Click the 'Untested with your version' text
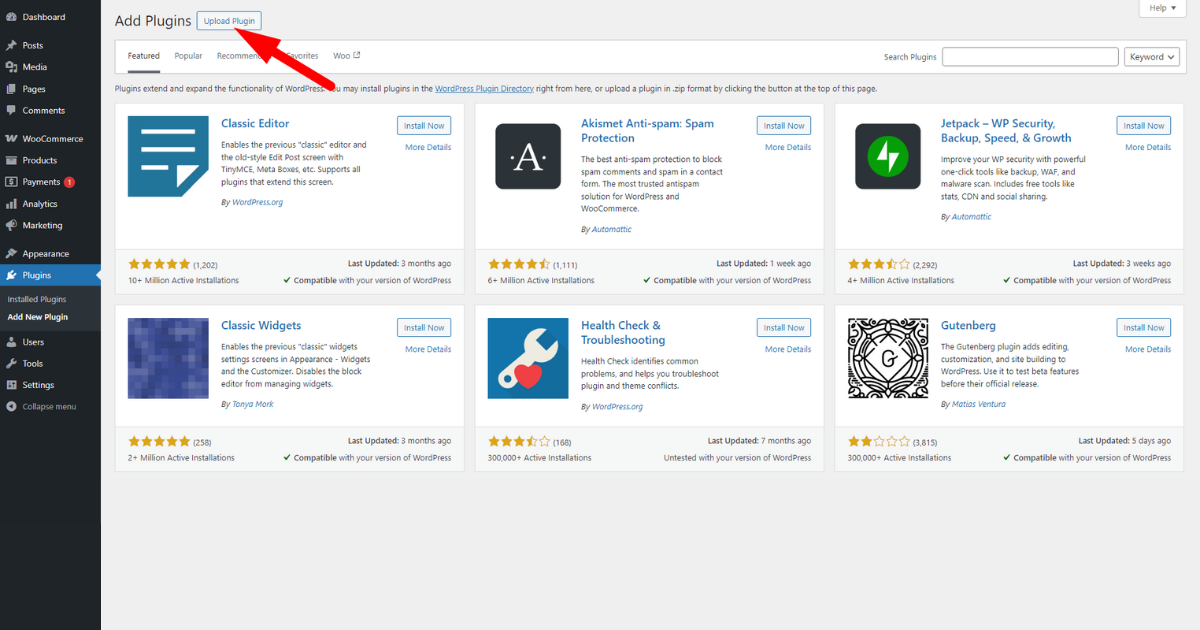 click(737, 458)
